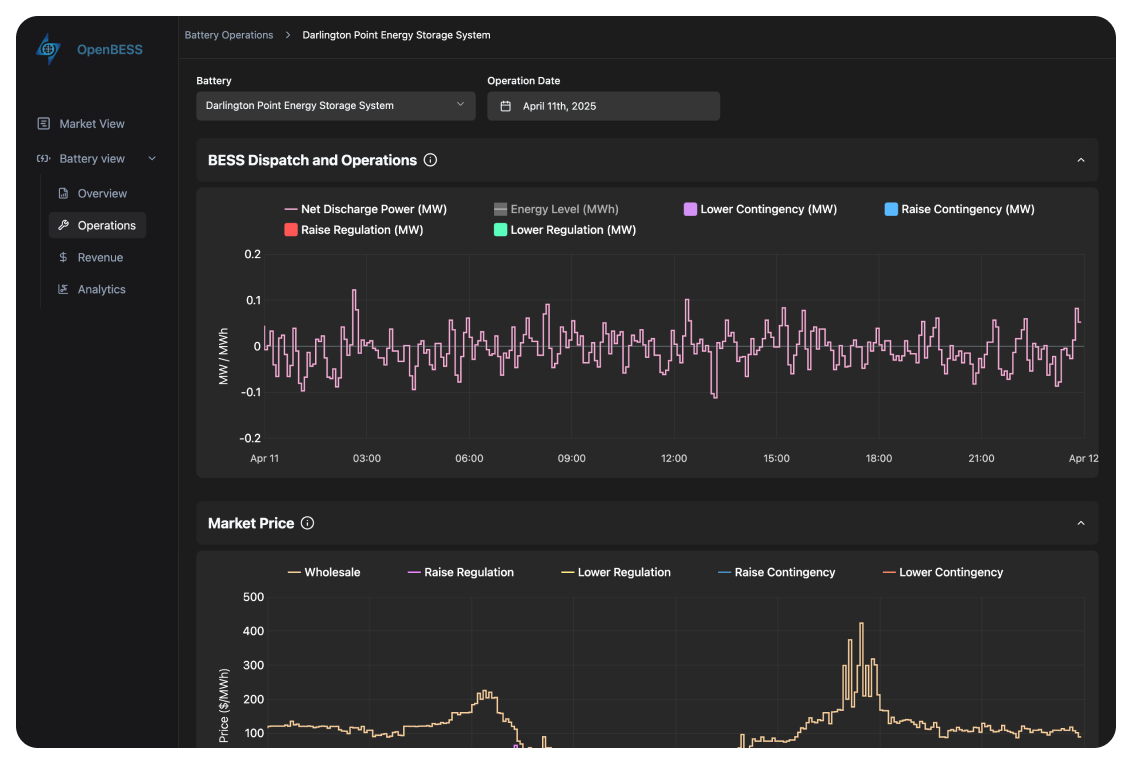Open the Battery selection dropdown
1130x762 pixels.
[x=335, y=106]
